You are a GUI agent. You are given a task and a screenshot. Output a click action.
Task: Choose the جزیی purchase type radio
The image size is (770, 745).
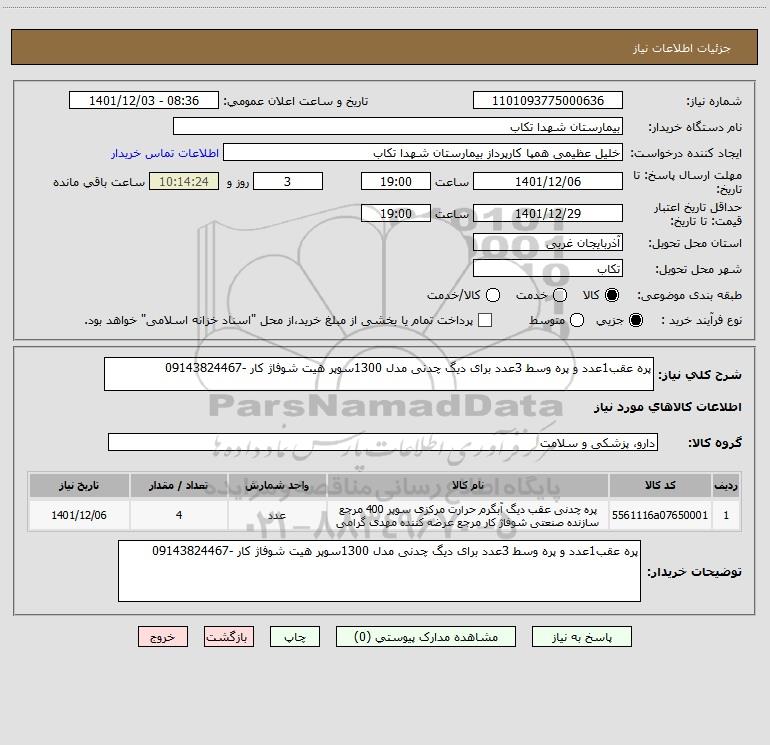point(635,320)
